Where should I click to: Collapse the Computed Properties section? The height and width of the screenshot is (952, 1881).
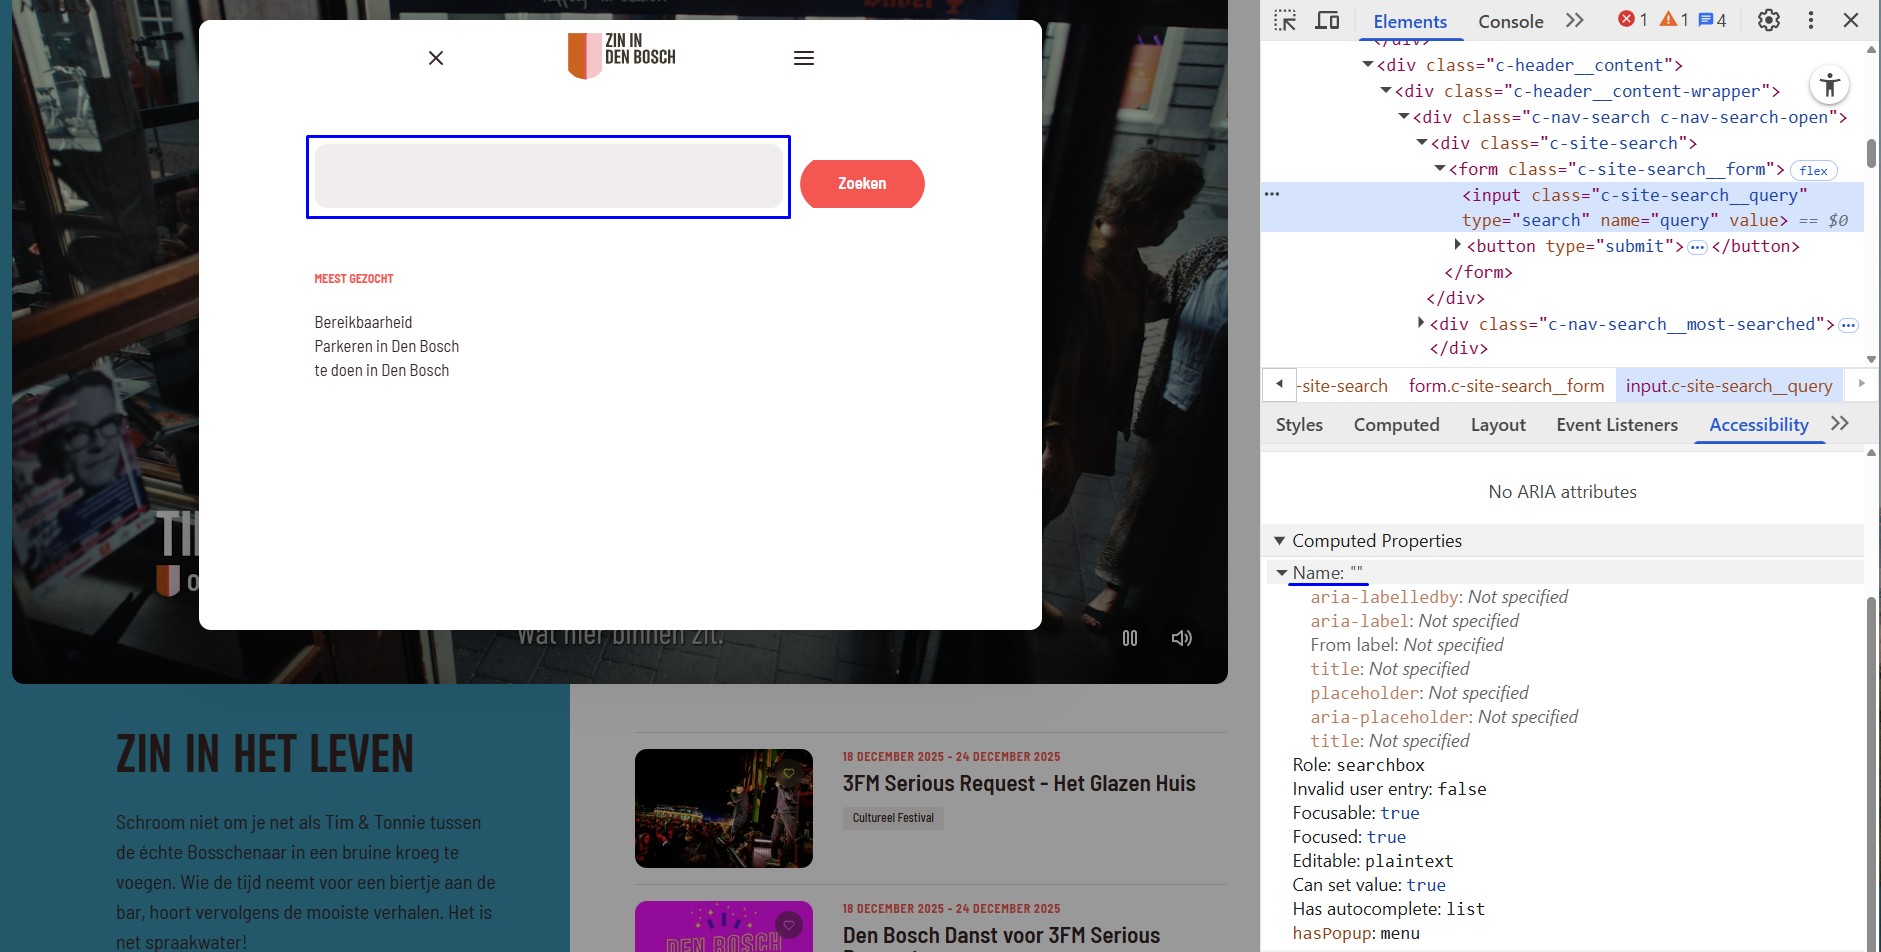click(x=1279, y=541)
